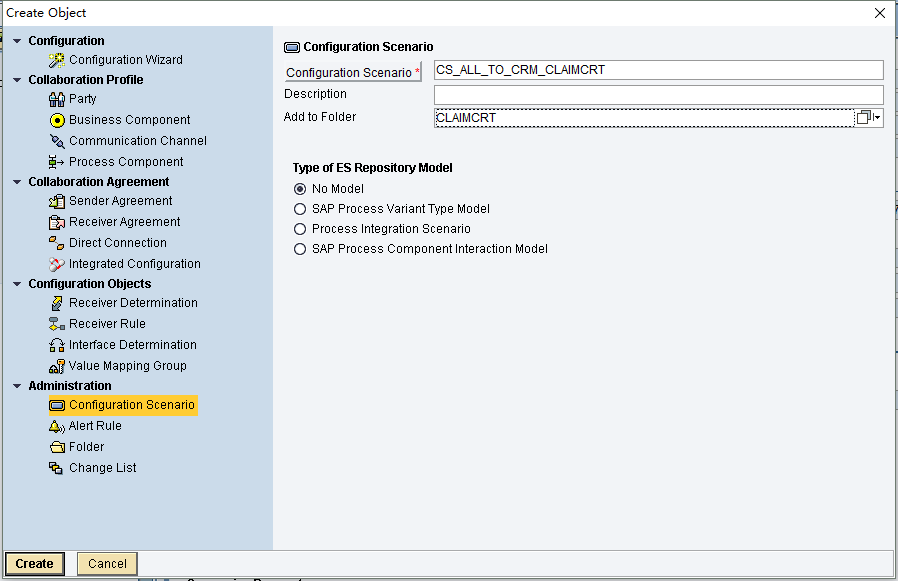Image resolution: width=898 pixels, height=581 pixels.
Task: Collapse the Collaboration Profile section
Action: click(x=17, y=80)
